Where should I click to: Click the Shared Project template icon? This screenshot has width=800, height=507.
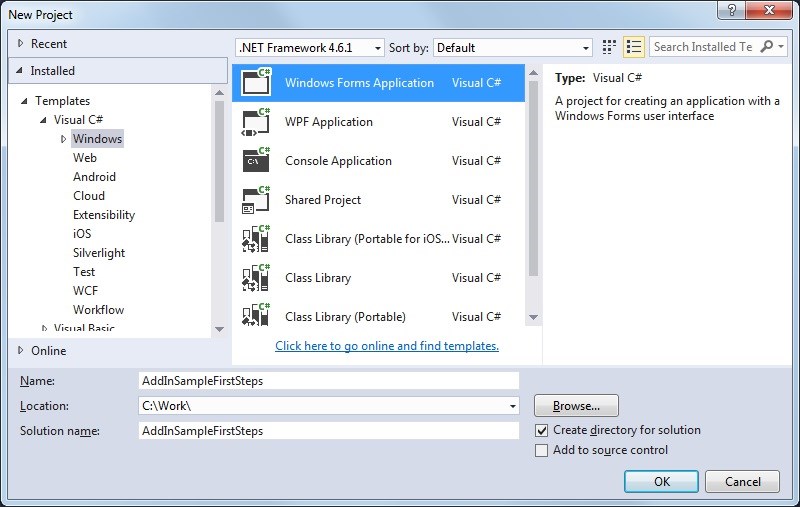(256, 200)
